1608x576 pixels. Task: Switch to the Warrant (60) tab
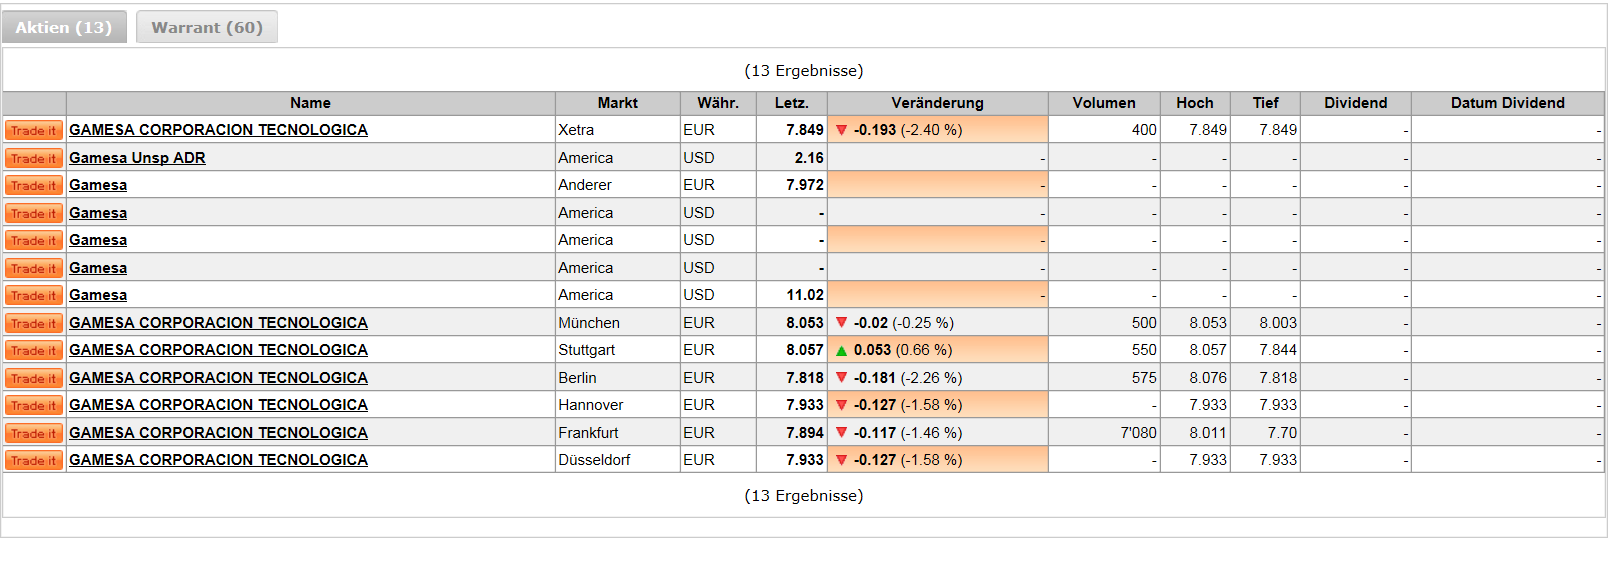click(x=207, y=27)
